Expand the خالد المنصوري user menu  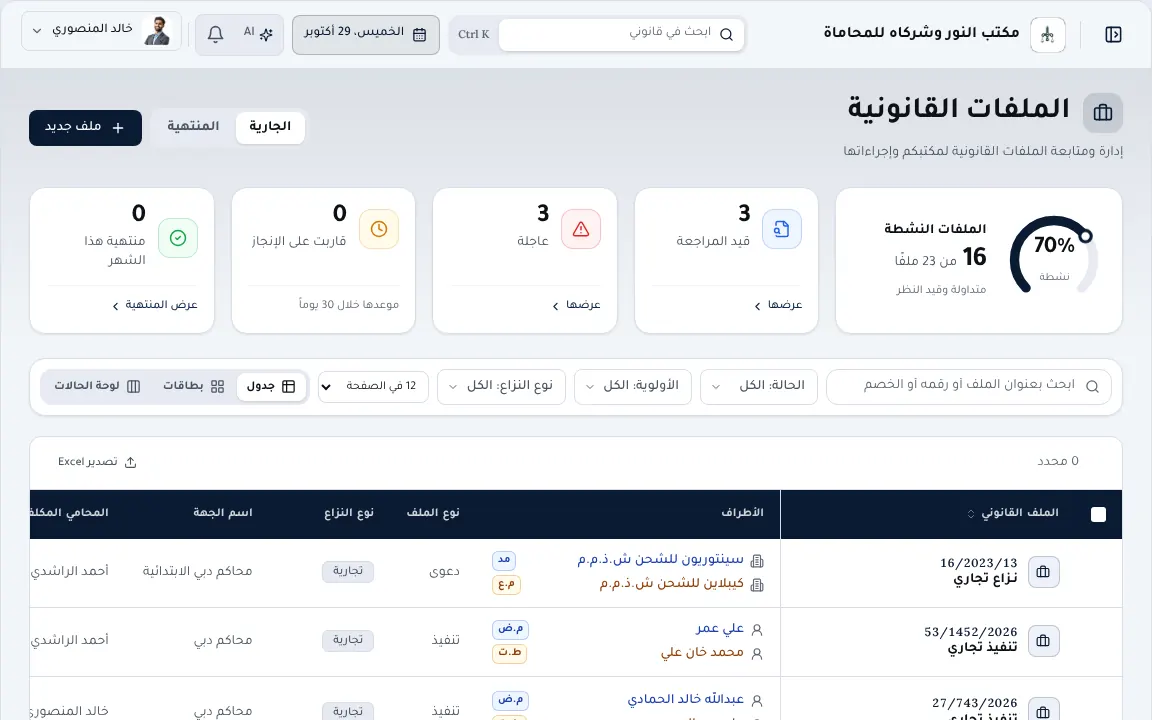tap(101, 31)
